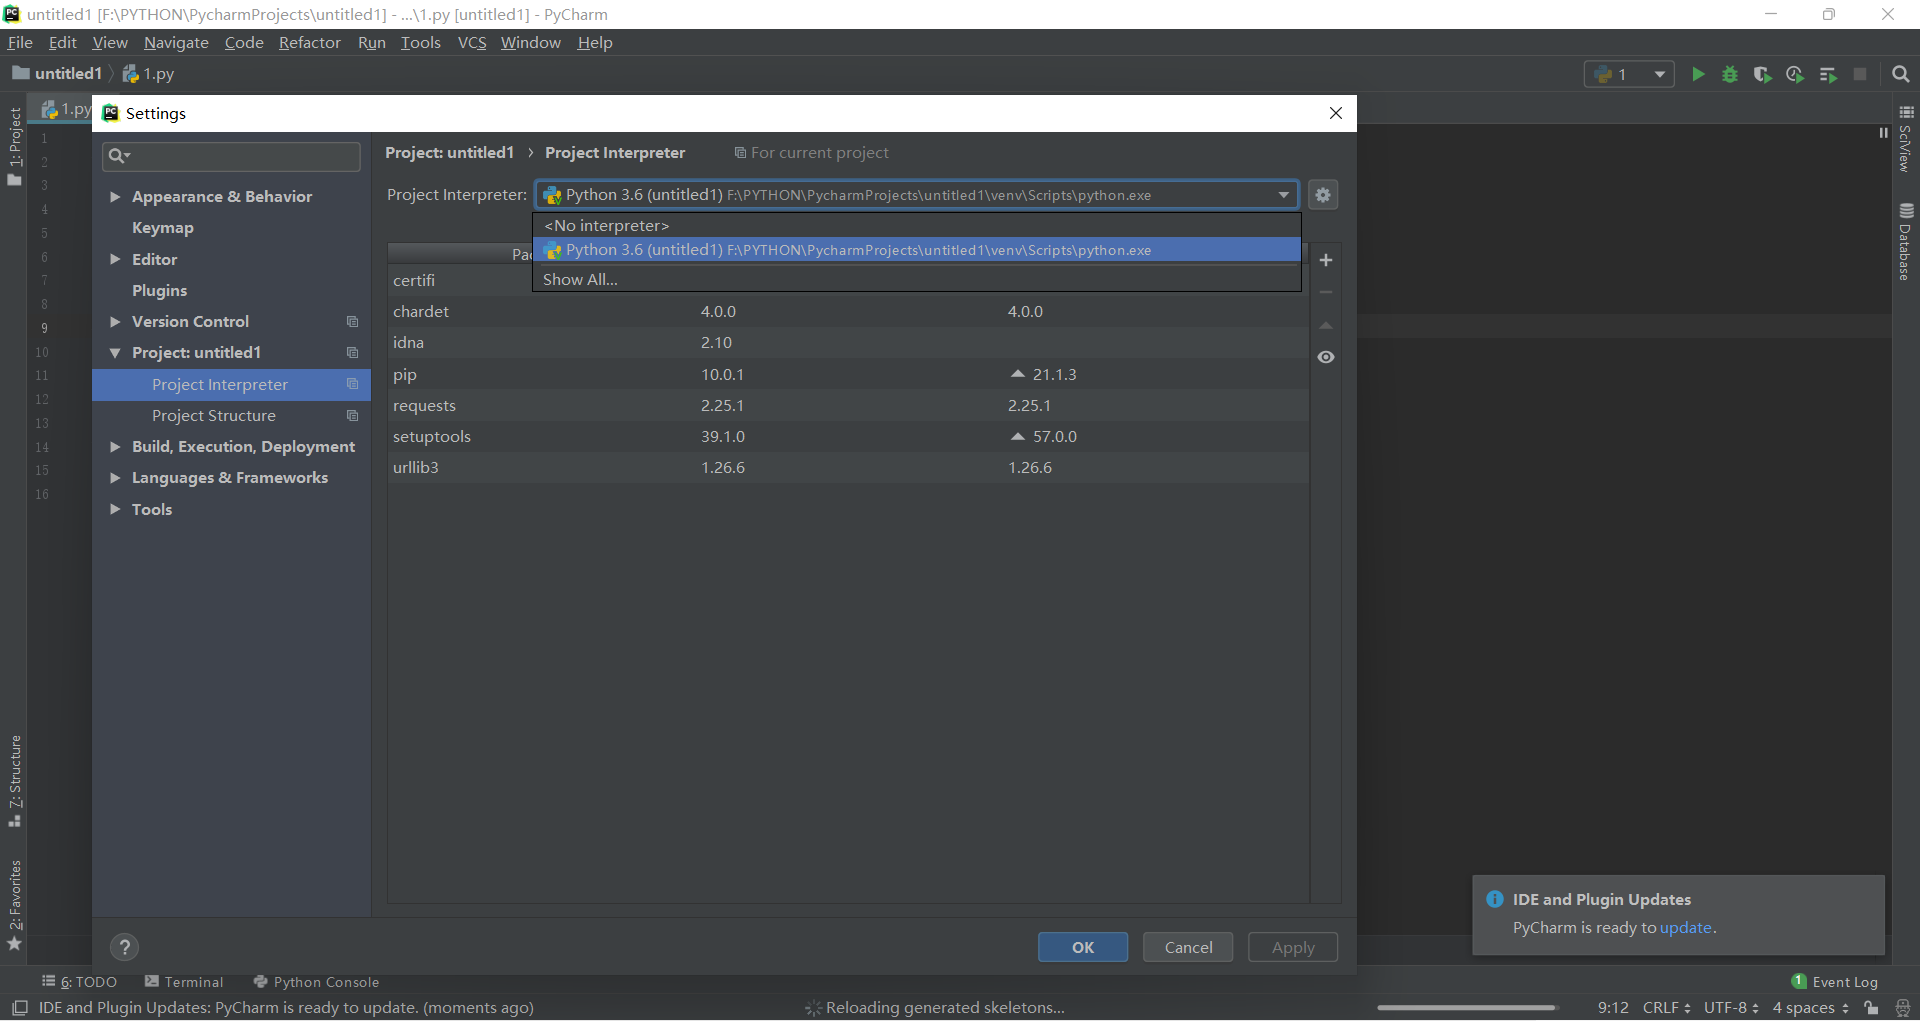
Task: Choose Python 3.6 (untitled1) in dropdown list
Action: (x=917, y=250)
